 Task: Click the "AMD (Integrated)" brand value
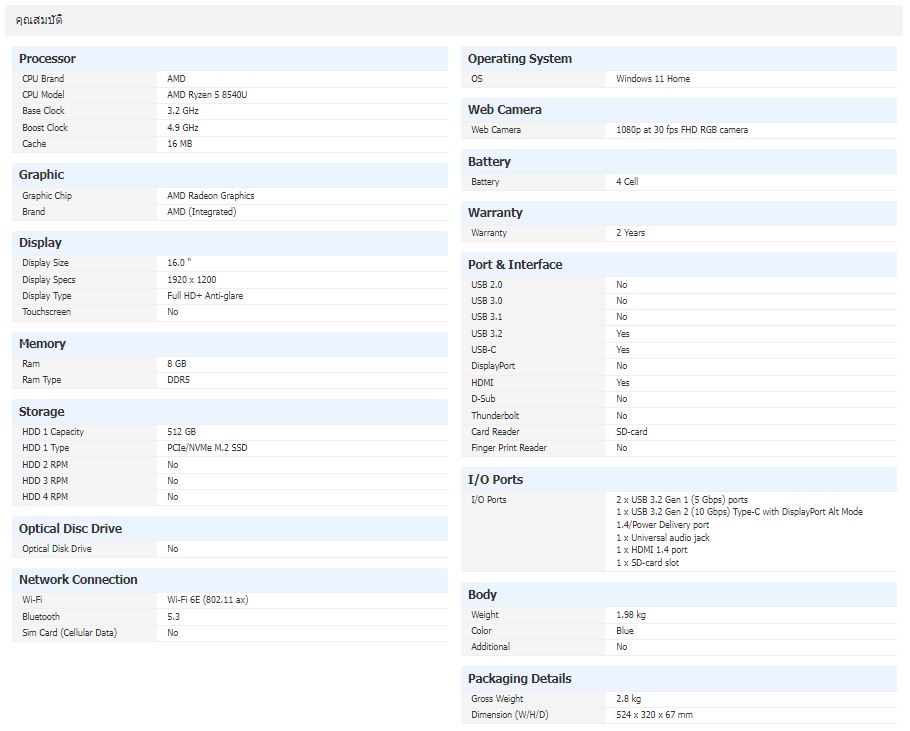[x=201, y=212]
